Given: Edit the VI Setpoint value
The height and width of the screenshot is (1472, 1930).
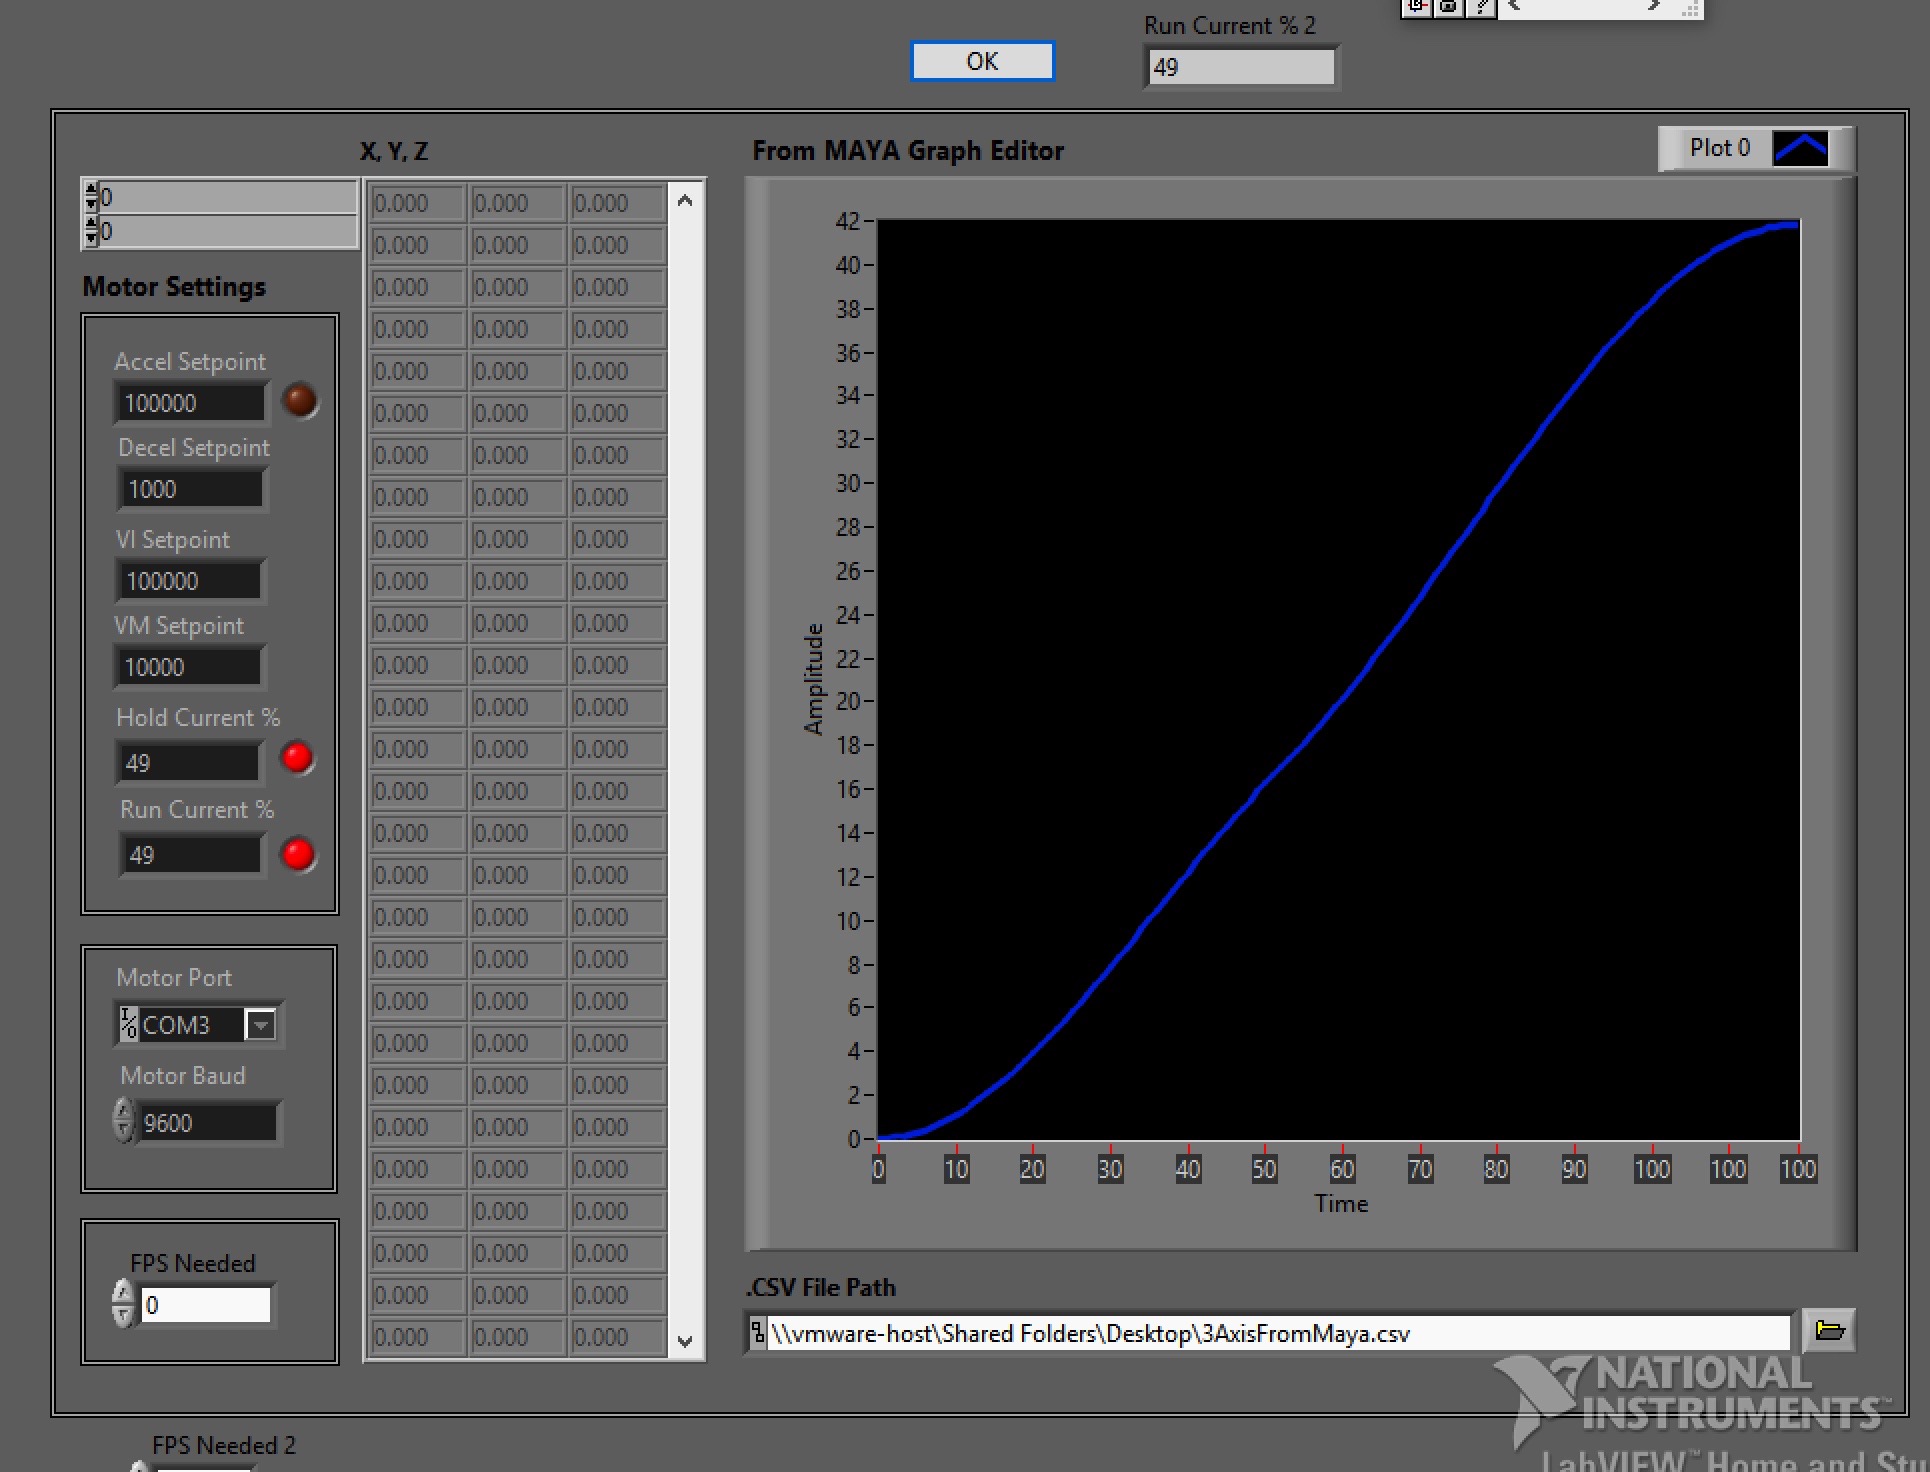Looking at the screenshot, I should click(190, 581).
